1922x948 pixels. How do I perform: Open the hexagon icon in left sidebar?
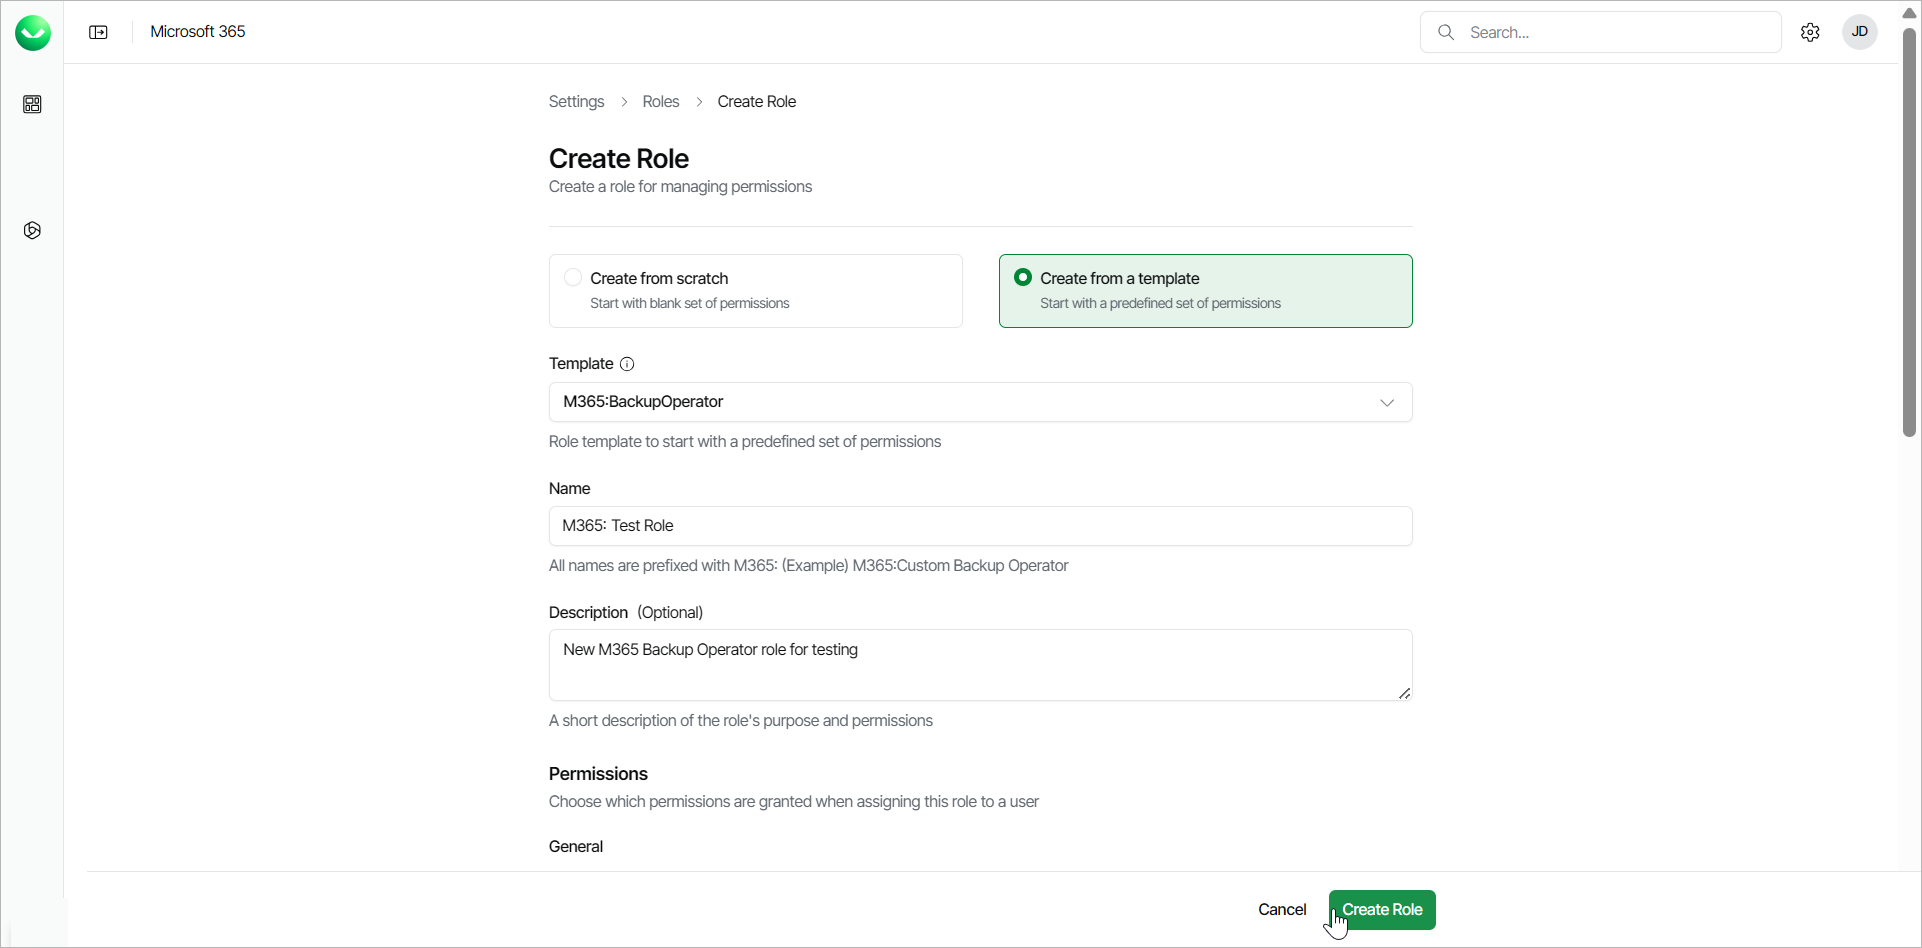[x=32, y=231]
